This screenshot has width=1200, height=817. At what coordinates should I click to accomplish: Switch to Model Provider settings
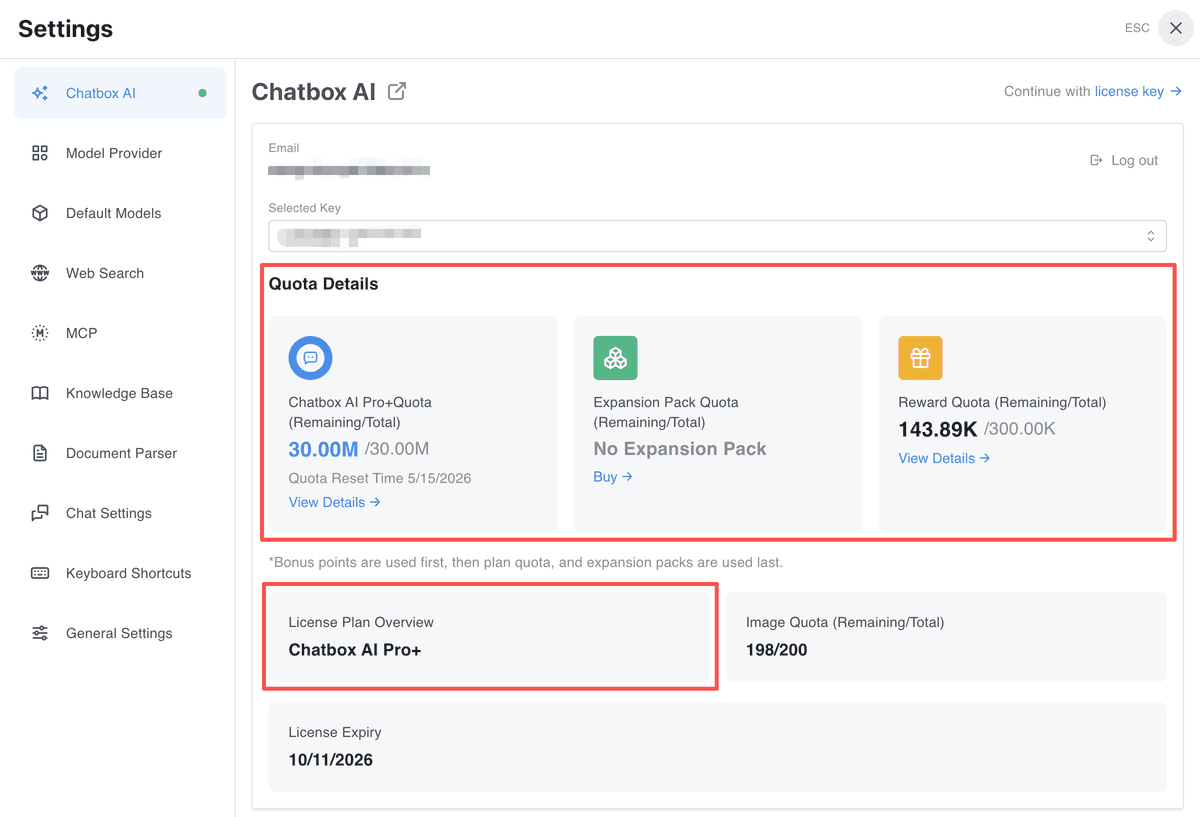click(x=120, y=153)
